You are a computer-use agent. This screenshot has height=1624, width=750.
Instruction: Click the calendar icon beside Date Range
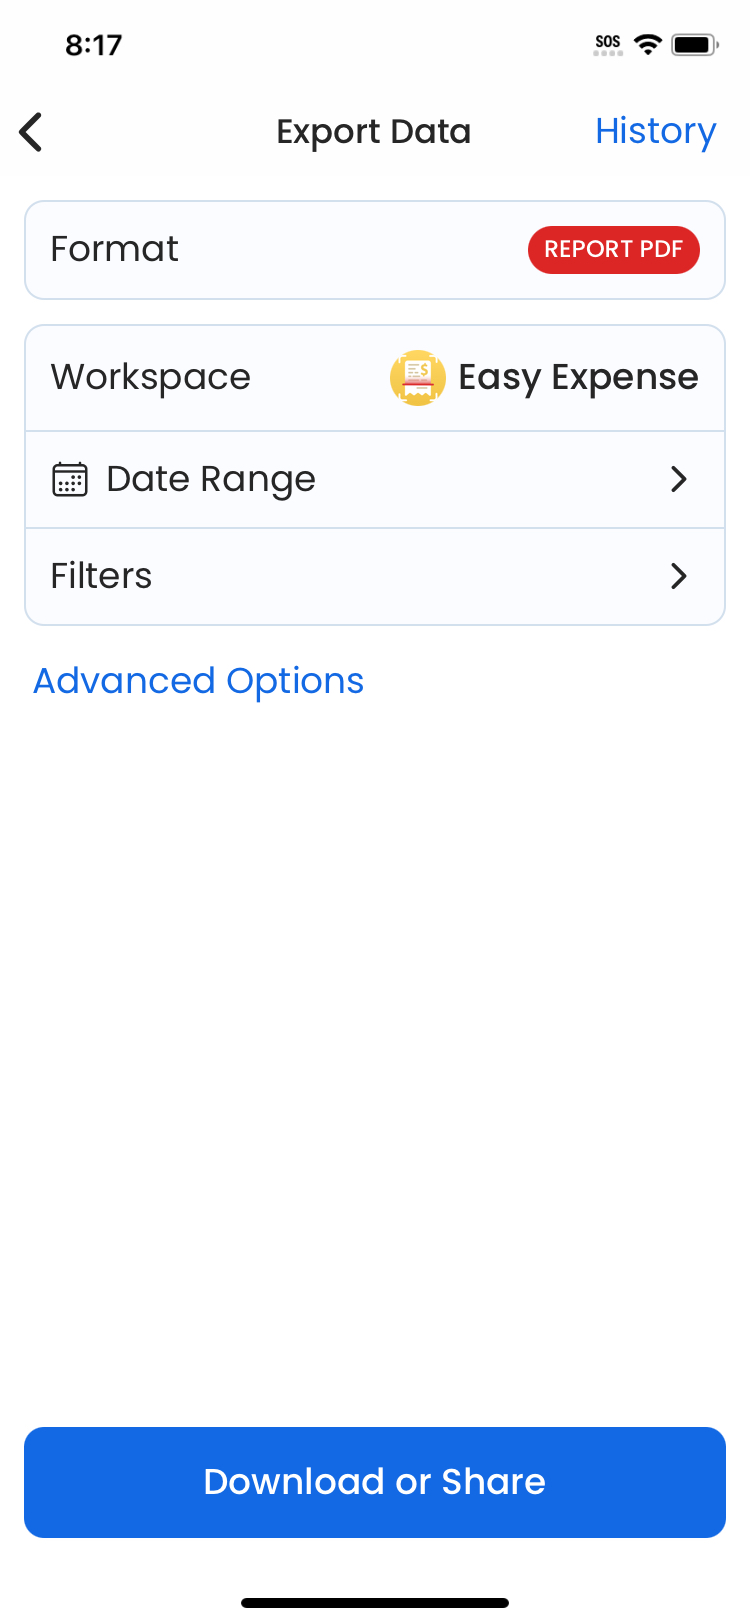point(70,480)
